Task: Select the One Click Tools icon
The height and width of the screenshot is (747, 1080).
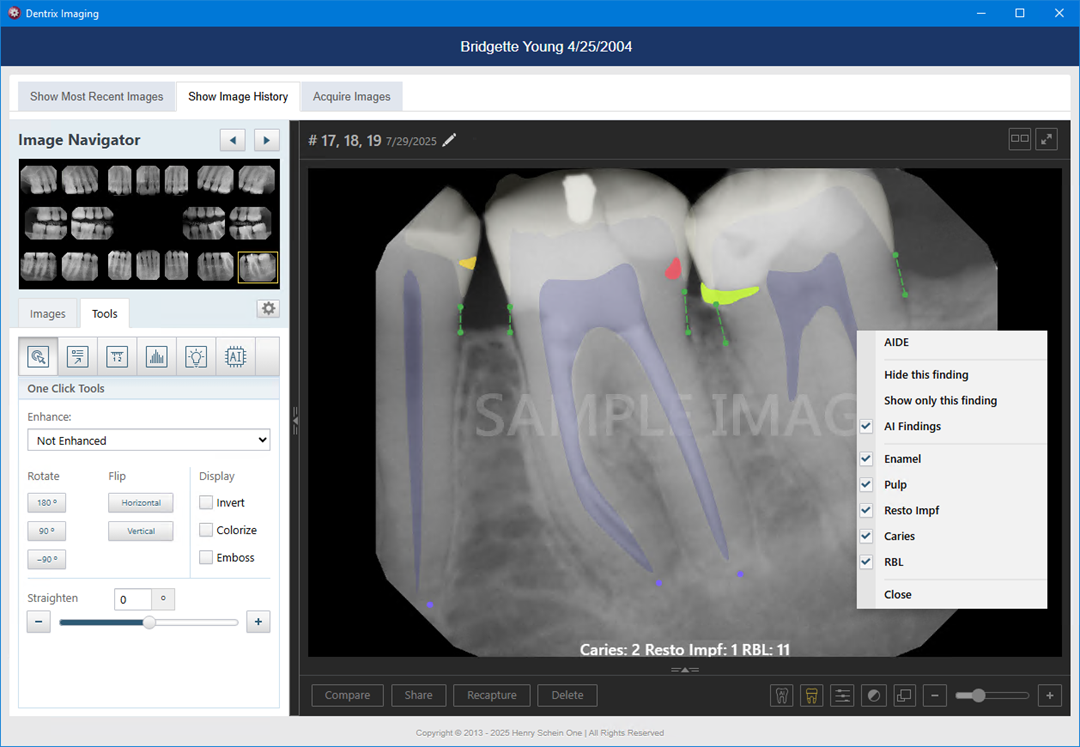Action: 38,357
